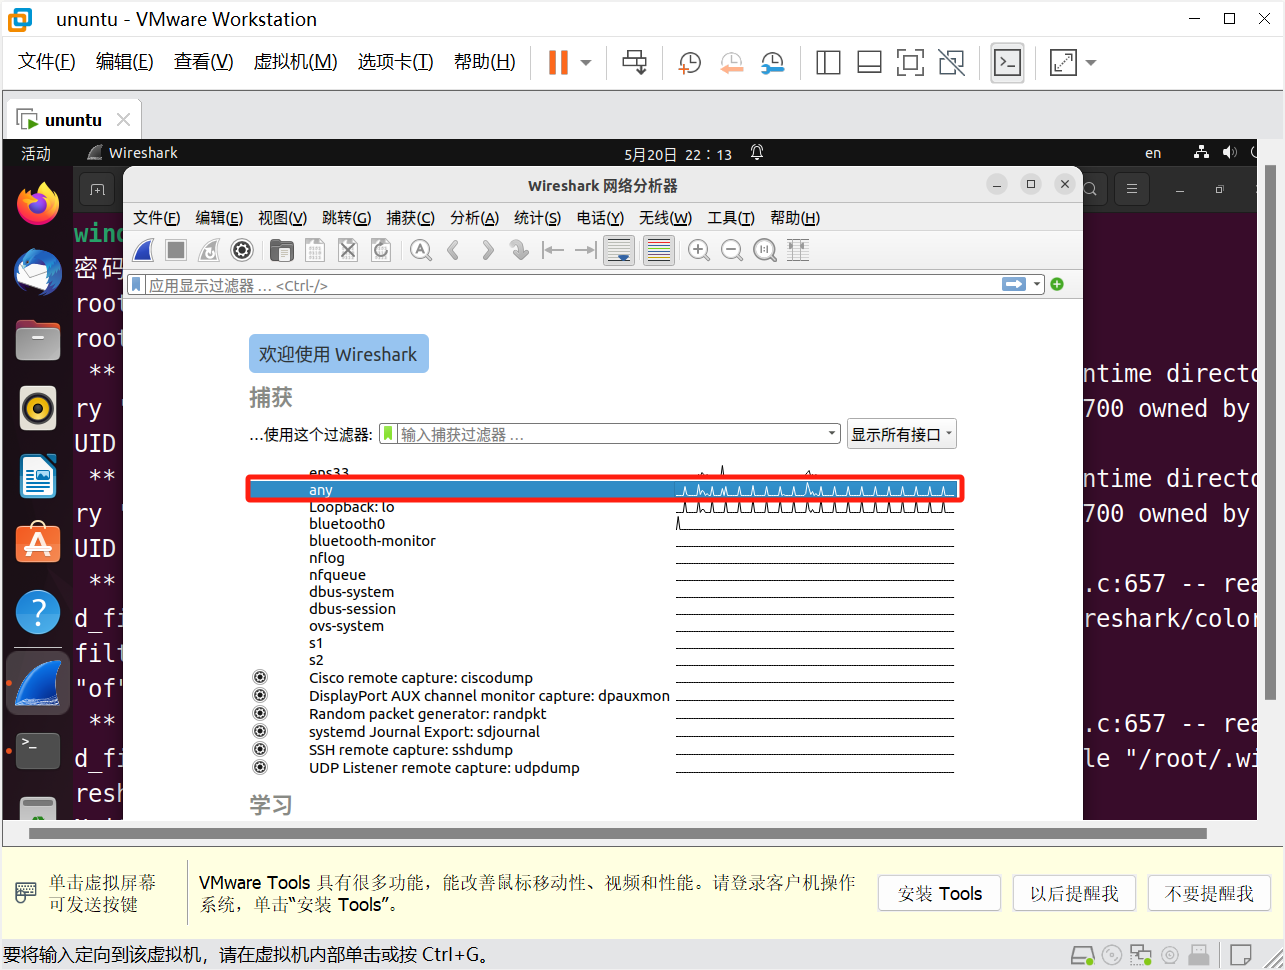This screenshot has height=970, width=1285.
Task: Reset text to normal size icon
Action: click(x=765, y=250)
